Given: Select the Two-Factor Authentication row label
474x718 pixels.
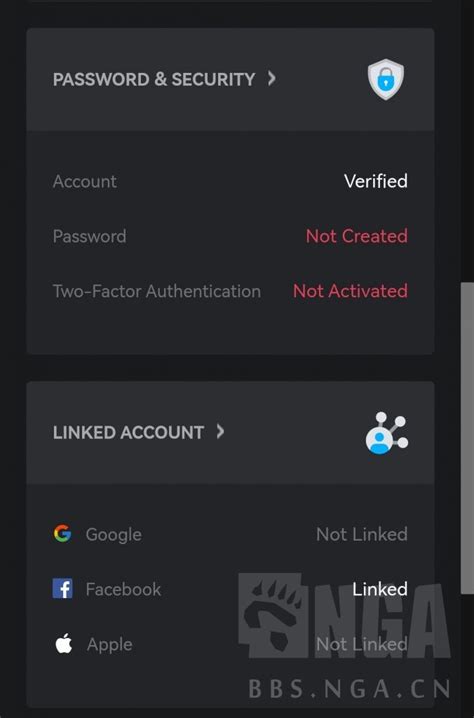Looking at the screenshot, I should point(157,291).
